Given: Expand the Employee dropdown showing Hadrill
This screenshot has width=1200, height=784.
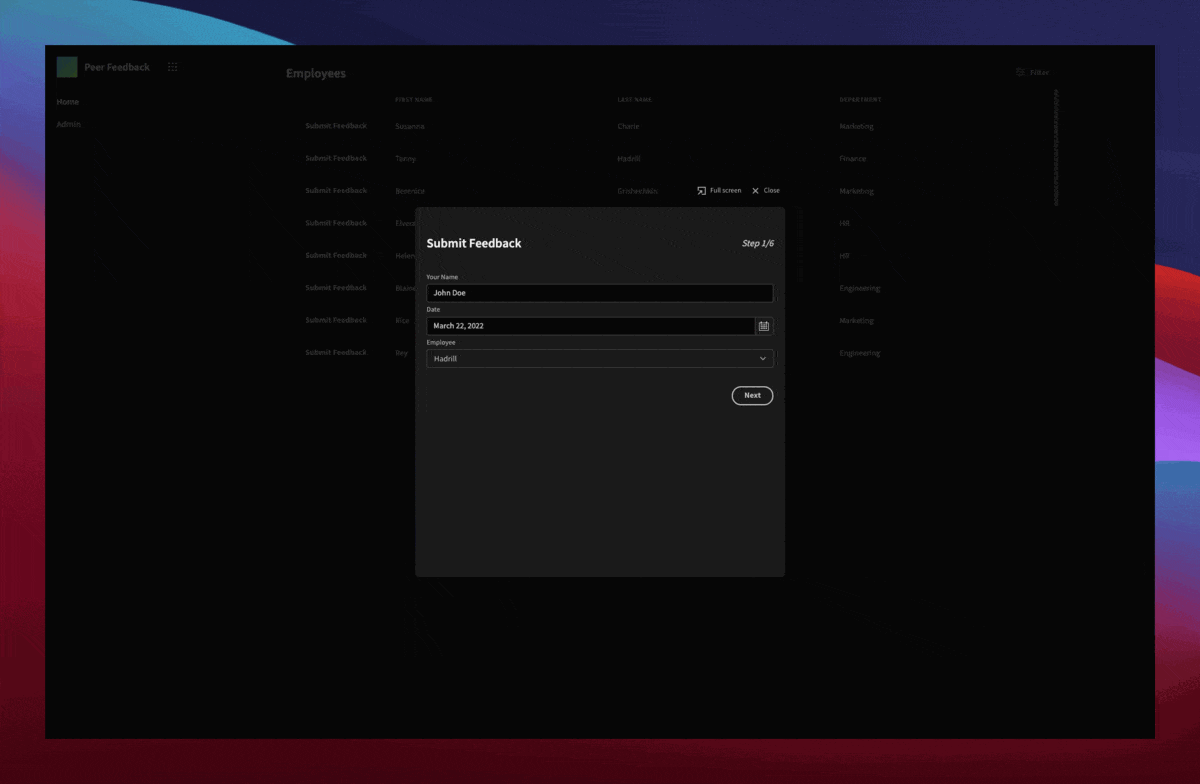Looking at the screenshot, I should (600, 358).
